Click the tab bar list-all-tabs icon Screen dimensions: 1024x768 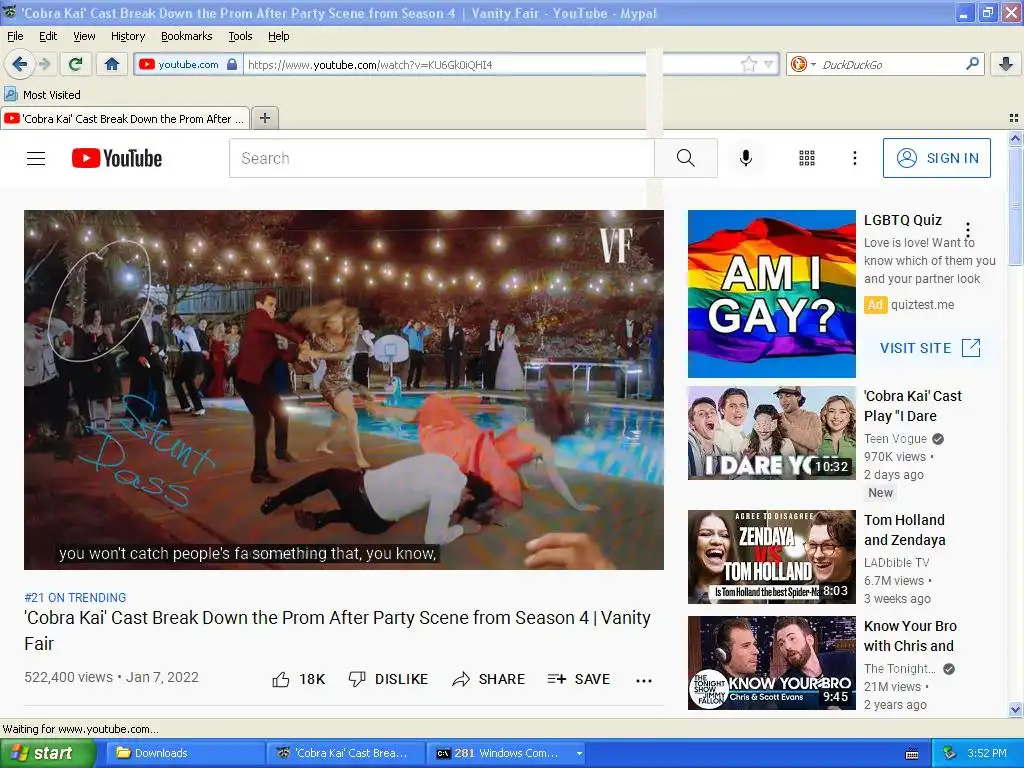tap(1014, 118)
